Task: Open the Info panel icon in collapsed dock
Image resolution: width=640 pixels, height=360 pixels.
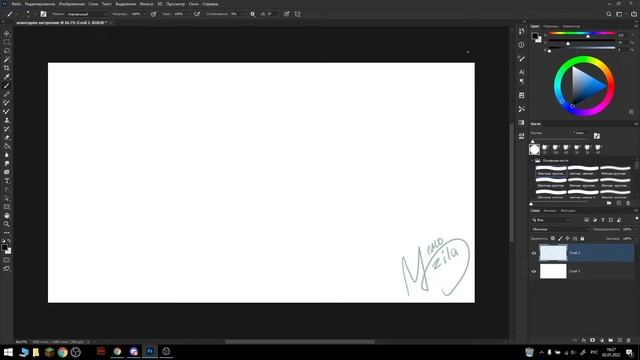Action: 521,45
